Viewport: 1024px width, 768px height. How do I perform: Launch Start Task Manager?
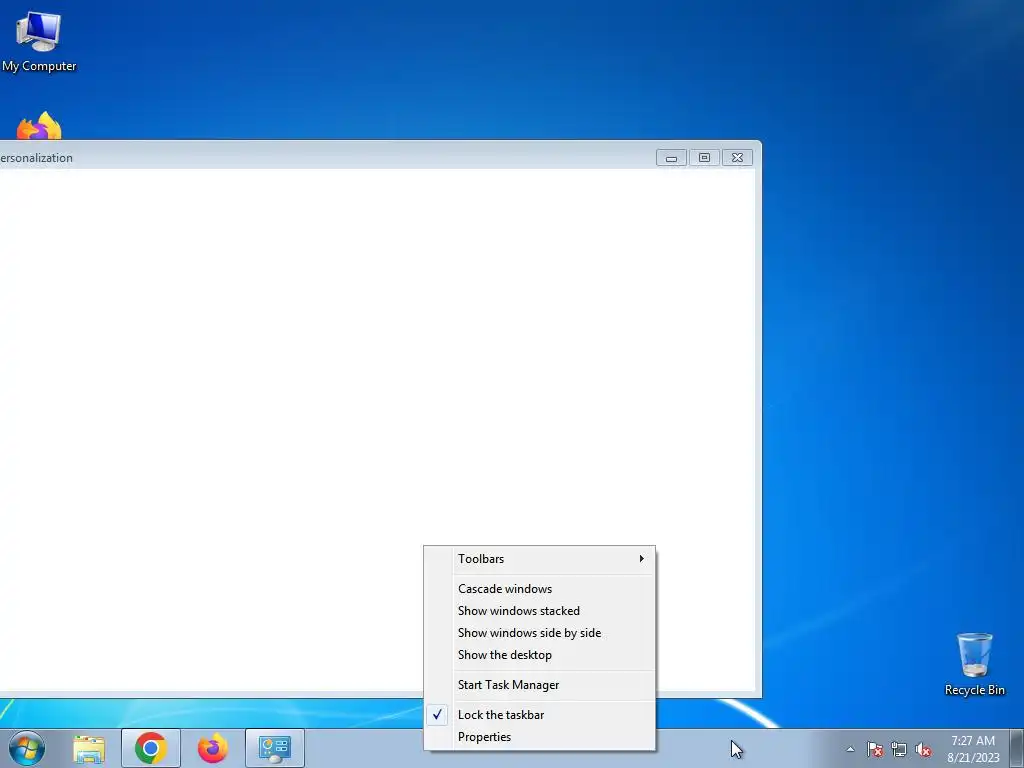539,685
